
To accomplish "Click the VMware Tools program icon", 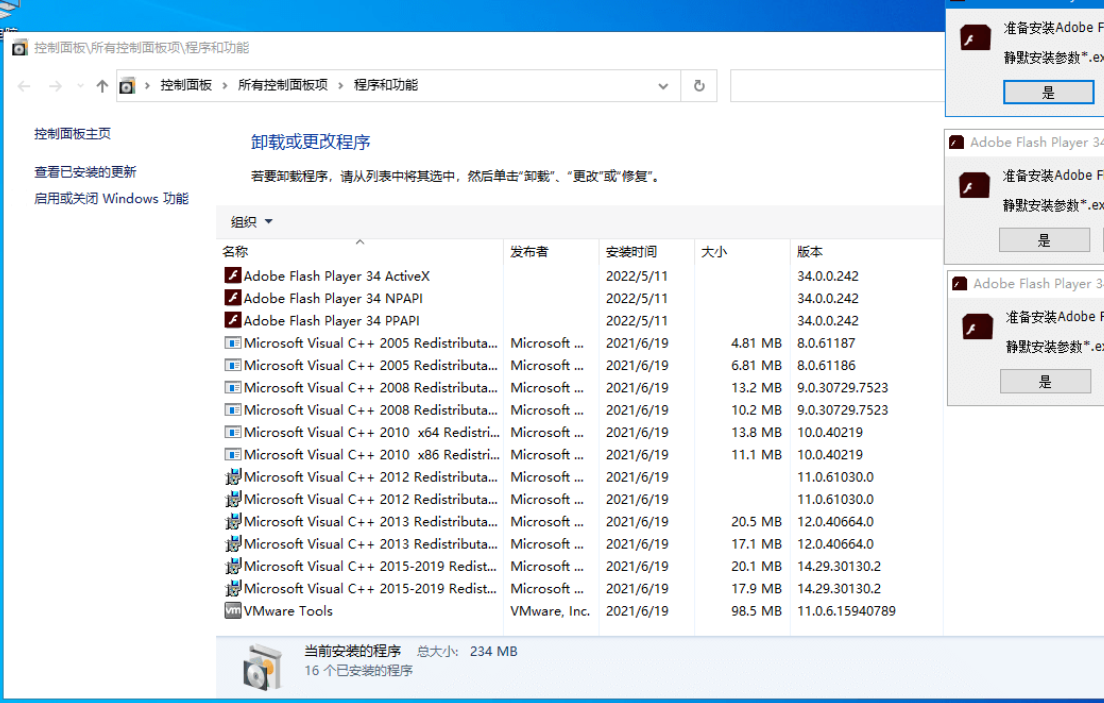I will [232, 611].
